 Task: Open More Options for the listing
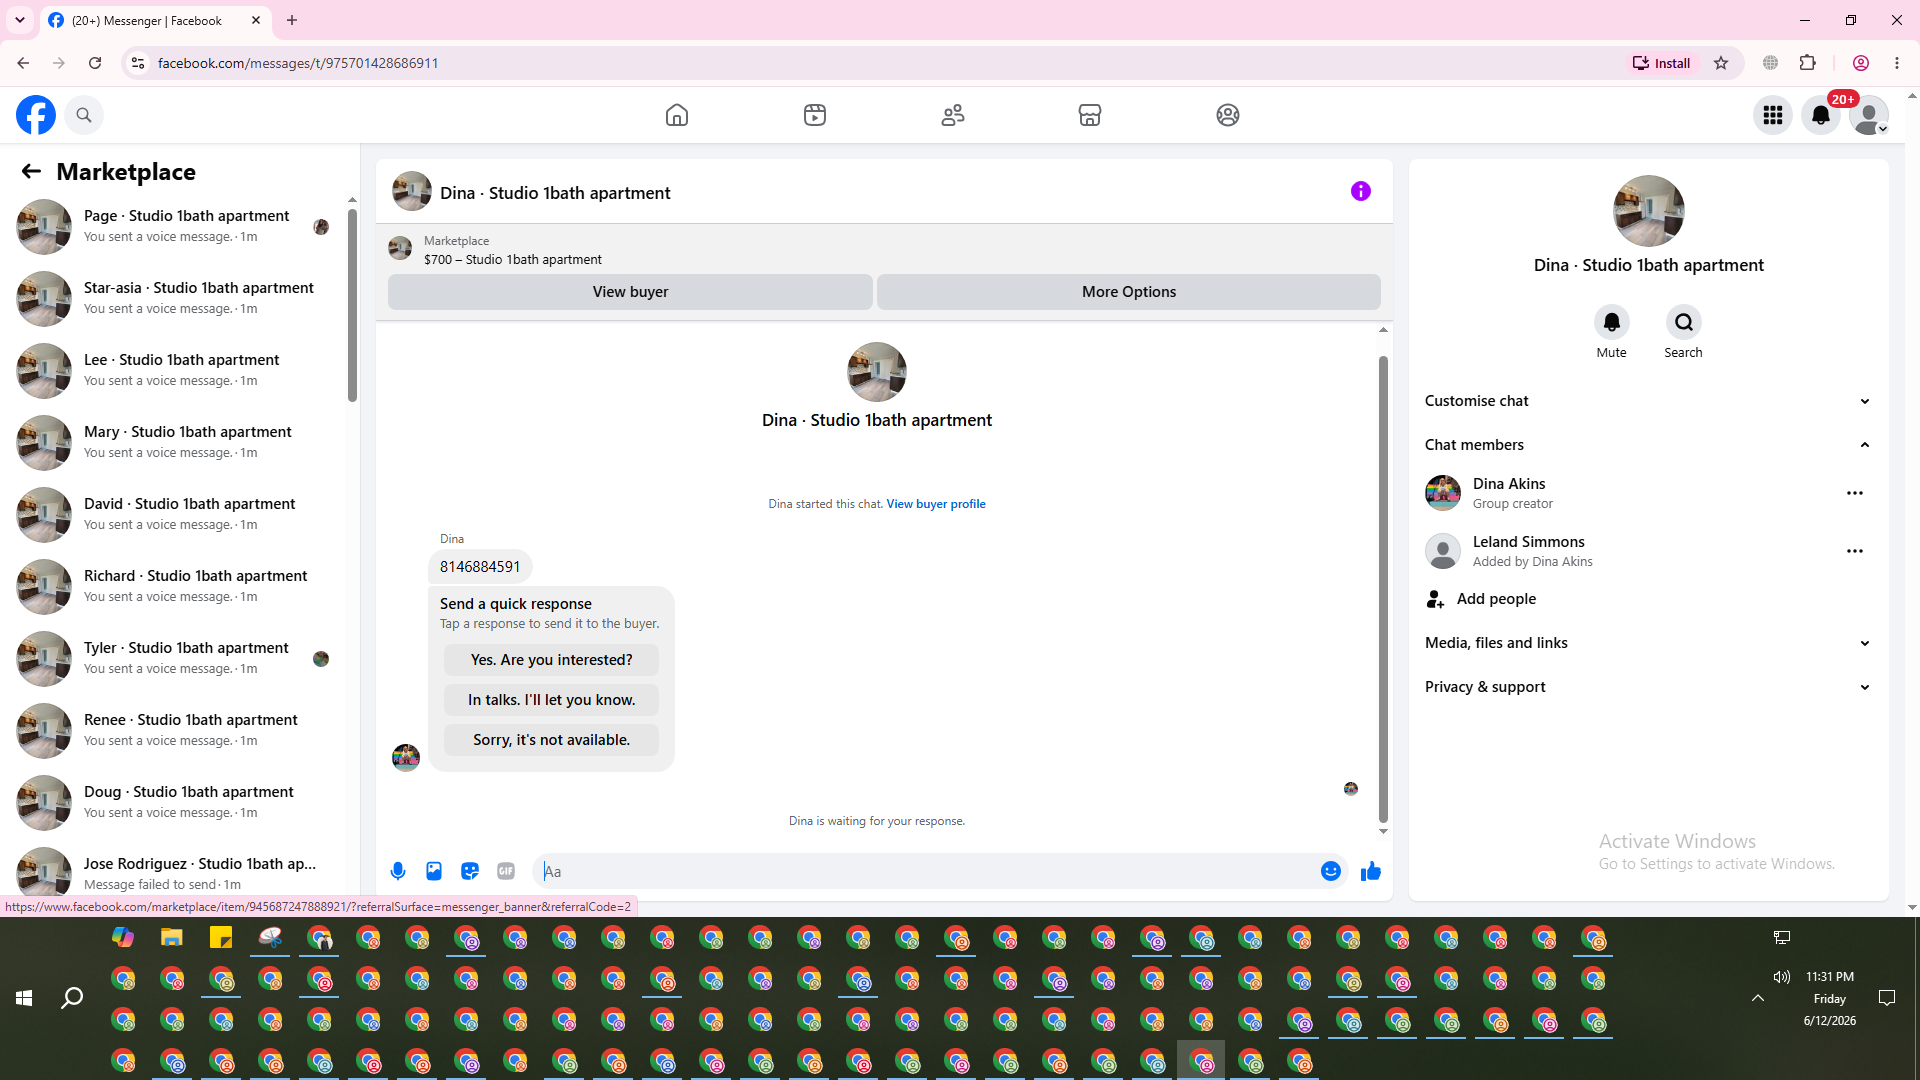pos(1129,292)
